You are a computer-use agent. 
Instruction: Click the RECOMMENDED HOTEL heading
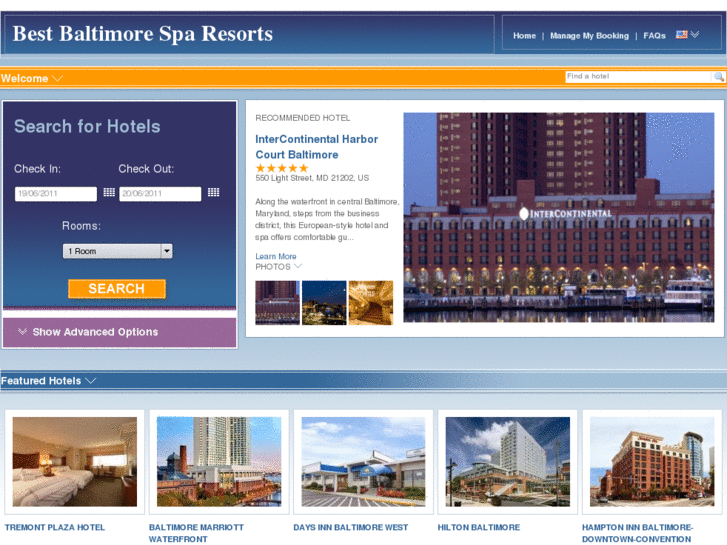303,118
